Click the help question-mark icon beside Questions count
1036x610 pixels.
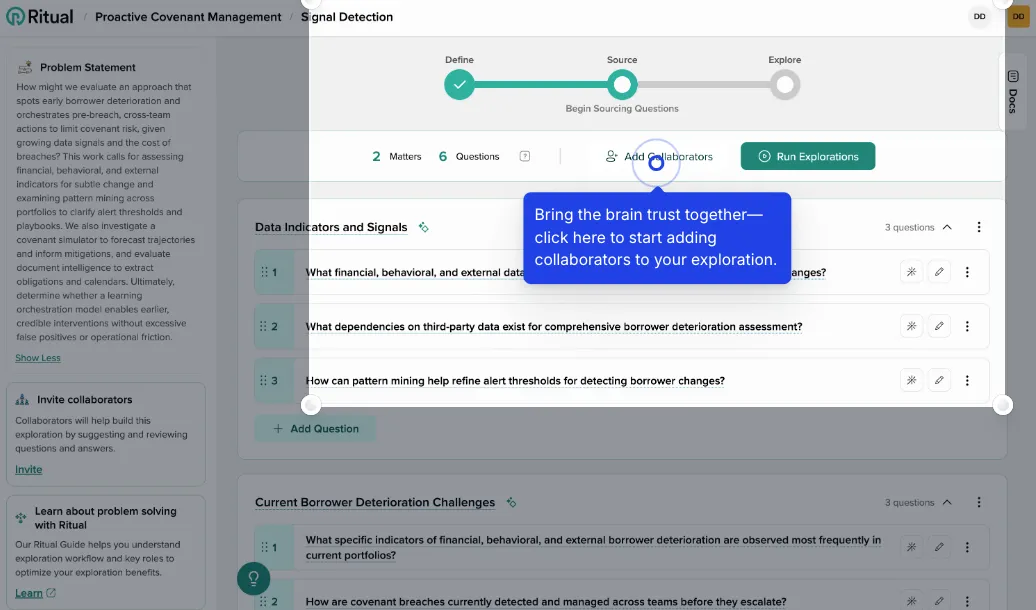tap(524, 156)
